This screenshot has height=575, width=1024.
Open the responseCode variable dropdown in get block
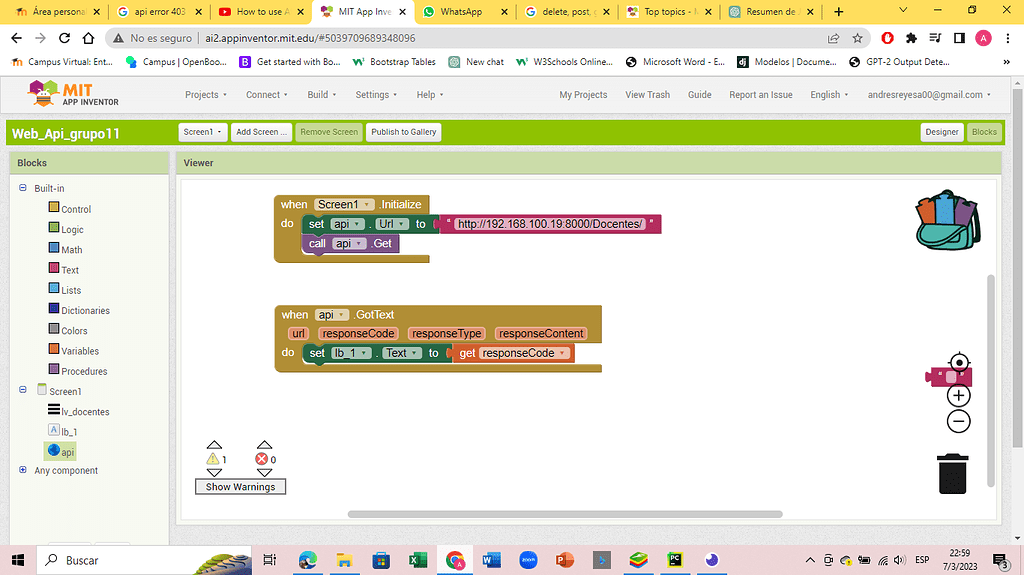coord(563,353)
